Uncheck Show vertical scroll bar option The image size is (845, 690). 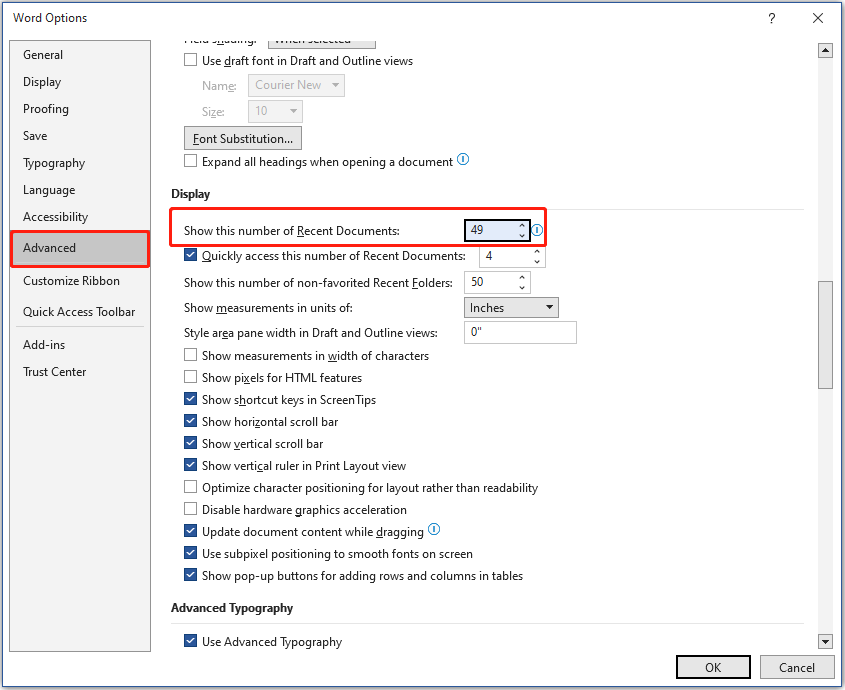[190, 443]
